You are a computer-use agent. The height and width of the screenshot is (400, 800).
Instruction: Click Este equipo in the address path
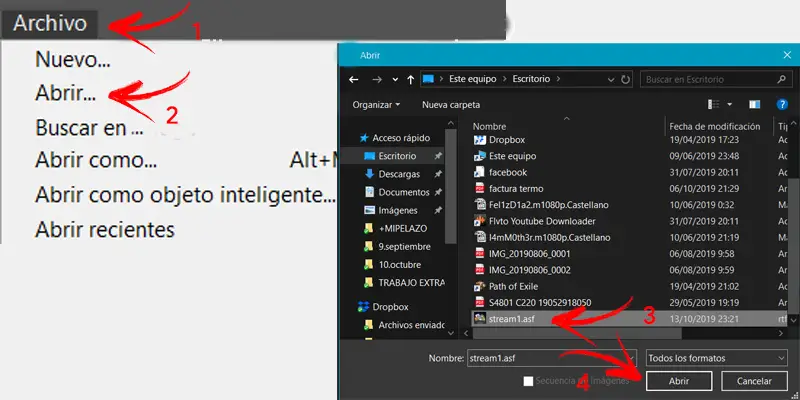(471, 79)
